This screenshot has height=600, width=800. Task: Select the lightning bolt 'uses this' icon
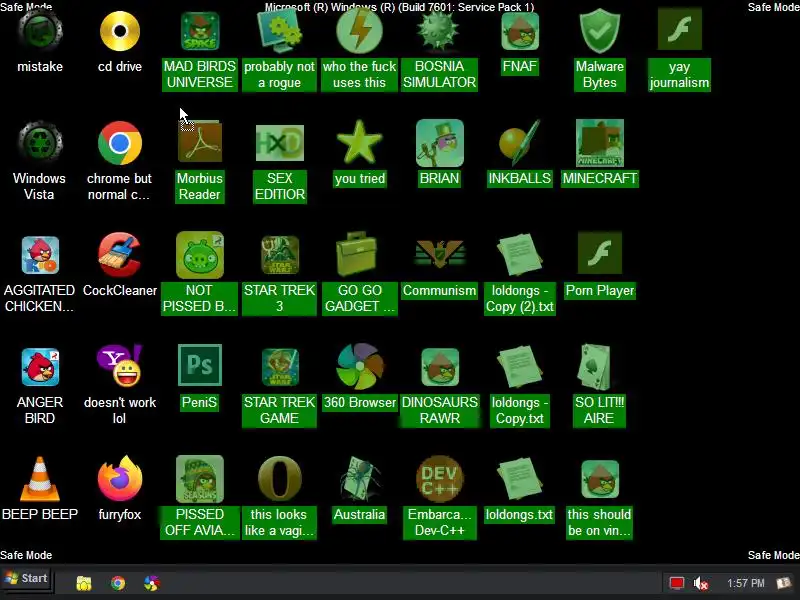(360, 32)
